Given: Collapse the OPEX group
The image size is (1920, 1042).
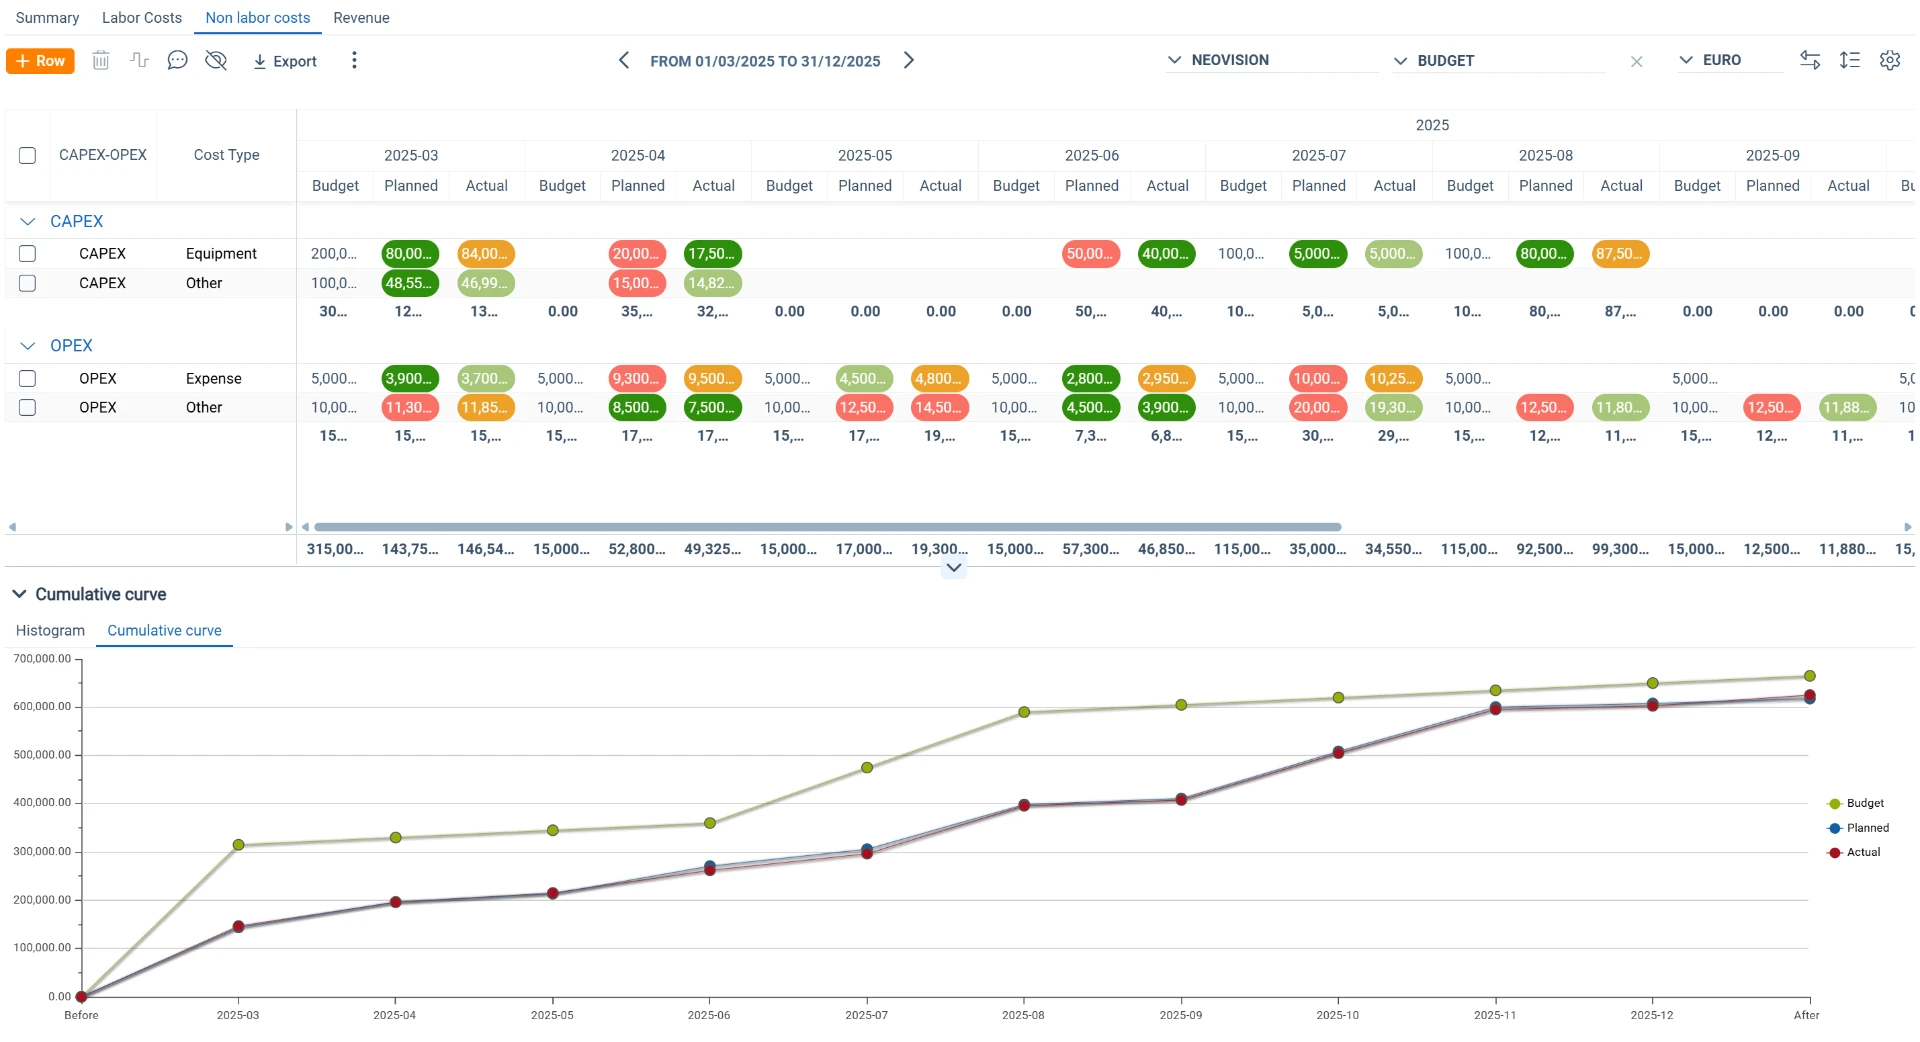Looking at the screenshot, I should tap(28, 346).
